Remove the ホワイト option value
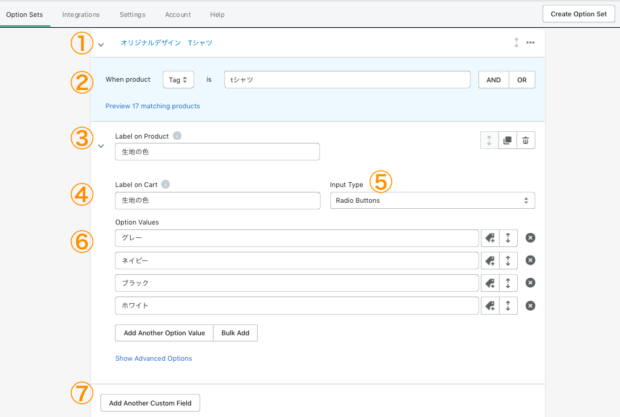The width and height of the screenshot is (620, 417). tap(530, 306)
